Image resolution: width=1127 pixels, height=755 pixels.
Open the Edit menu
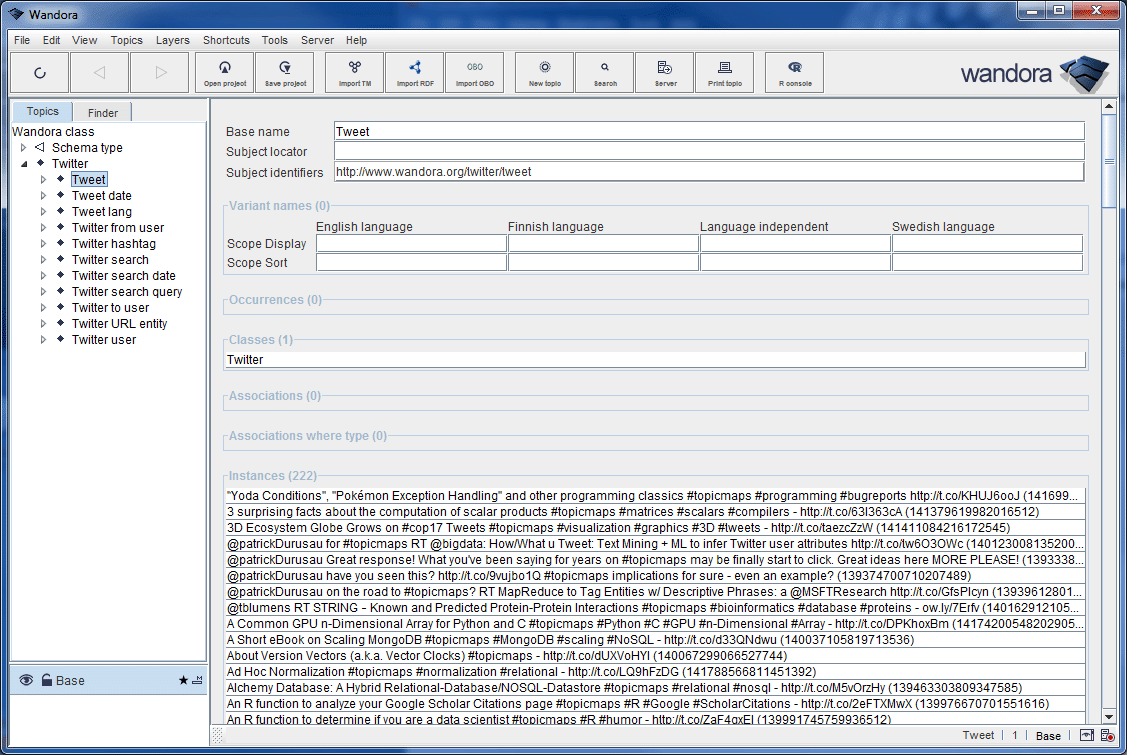coord(51,40)
